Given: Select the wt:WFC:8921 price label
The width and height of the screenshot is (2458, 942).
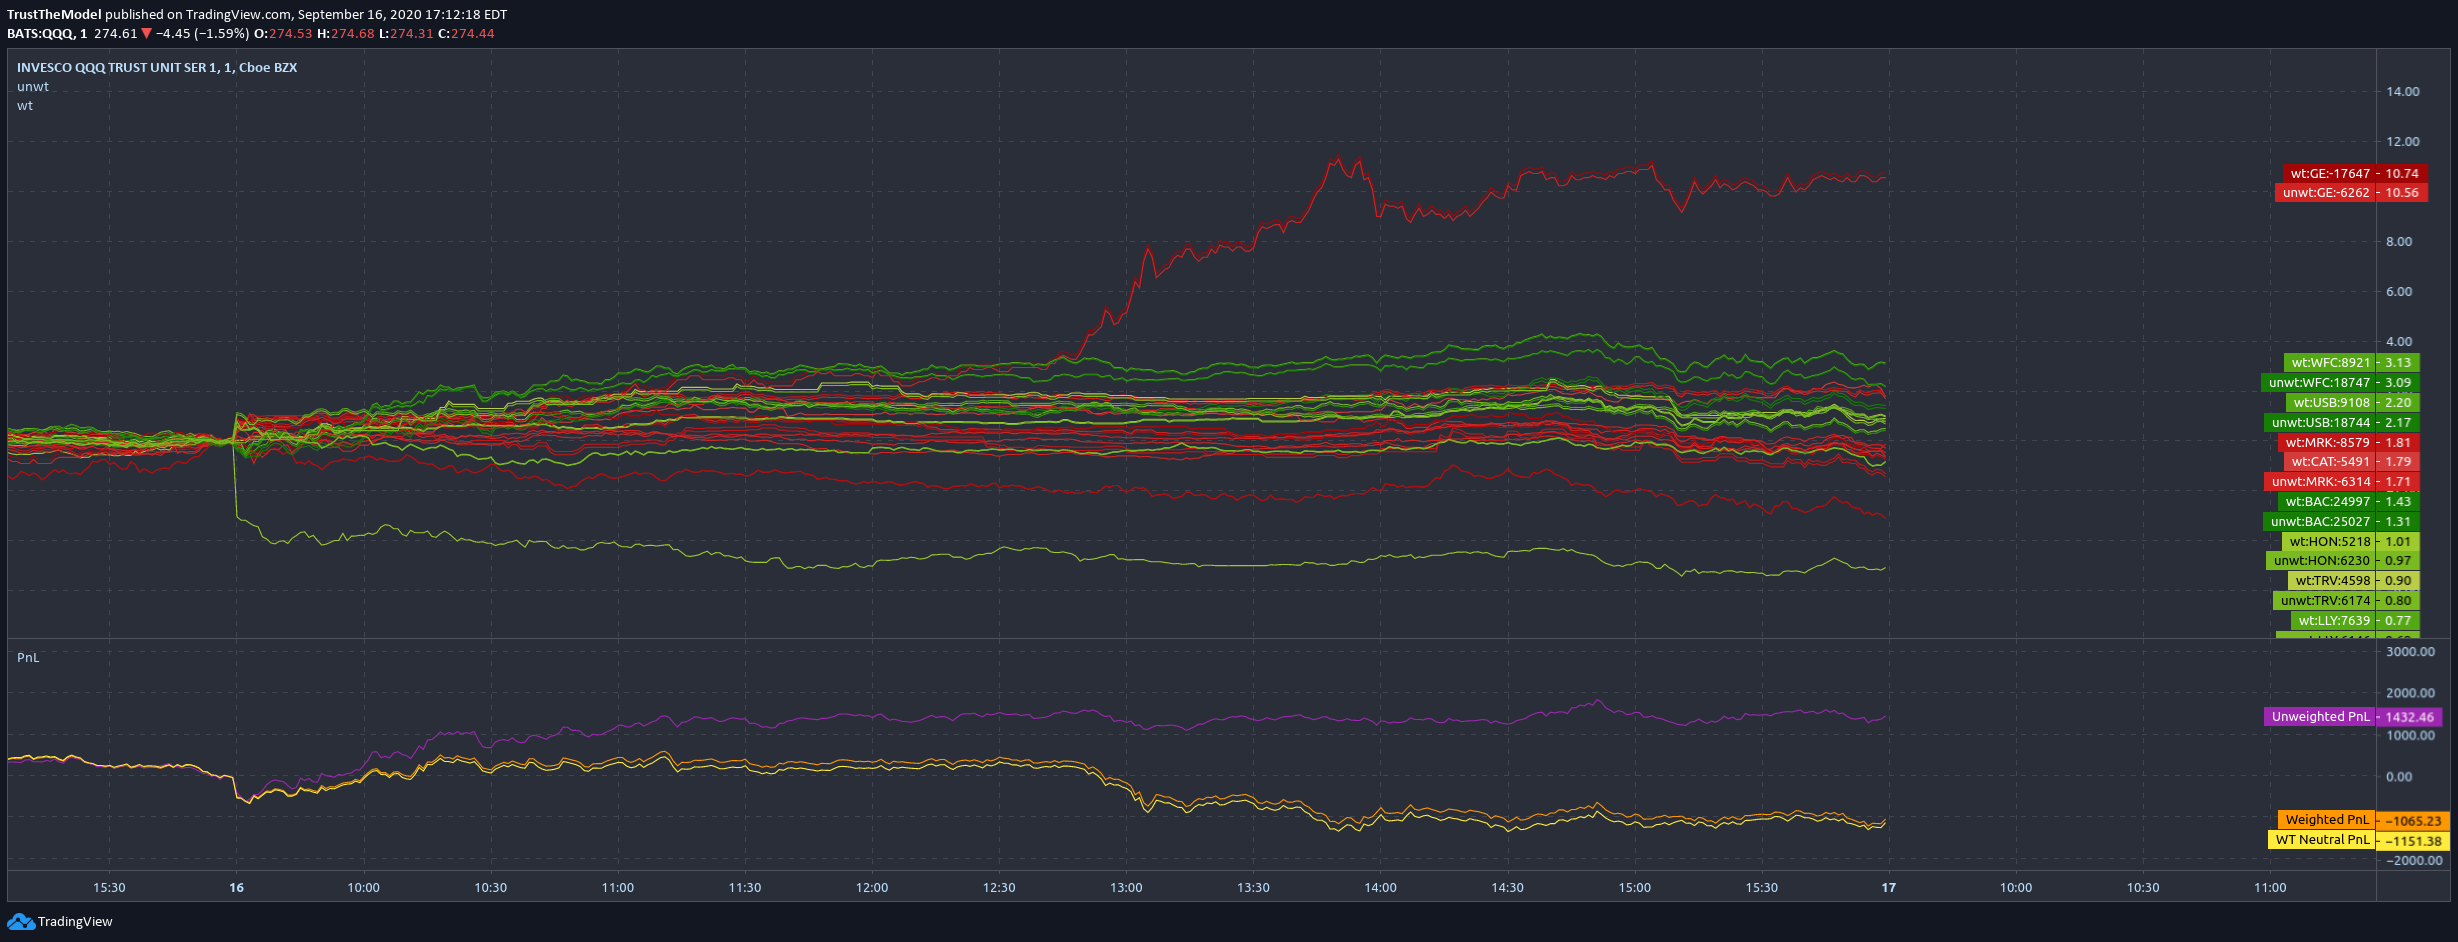Looking at the screenshot, I should [2330, 363].
